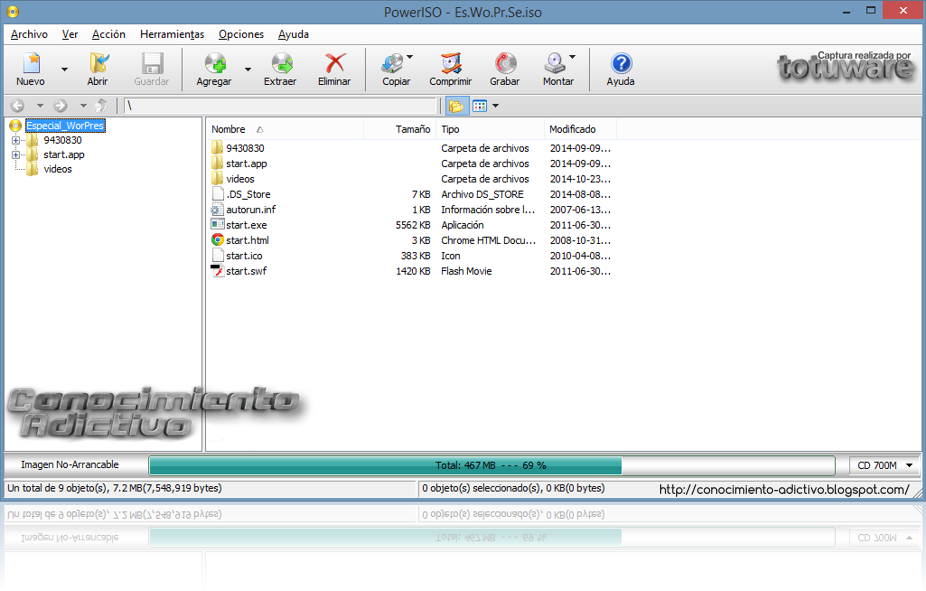Open the Copiar dropdown arrow
This screenshot has height=591, width=926.
click(x=410, y=57)
